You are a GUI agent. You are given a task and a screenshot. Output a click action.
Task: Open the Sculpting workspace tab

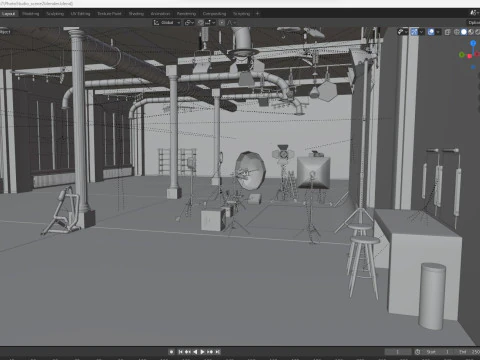pos(55,14)
